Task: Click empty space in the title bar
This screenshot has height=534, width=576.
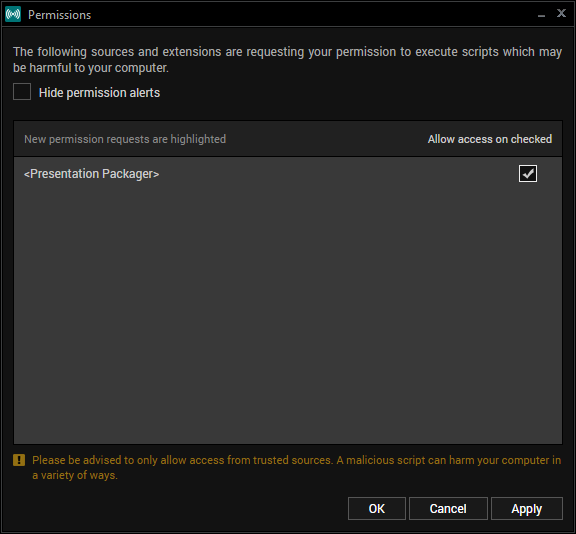Action: [312, 15]
